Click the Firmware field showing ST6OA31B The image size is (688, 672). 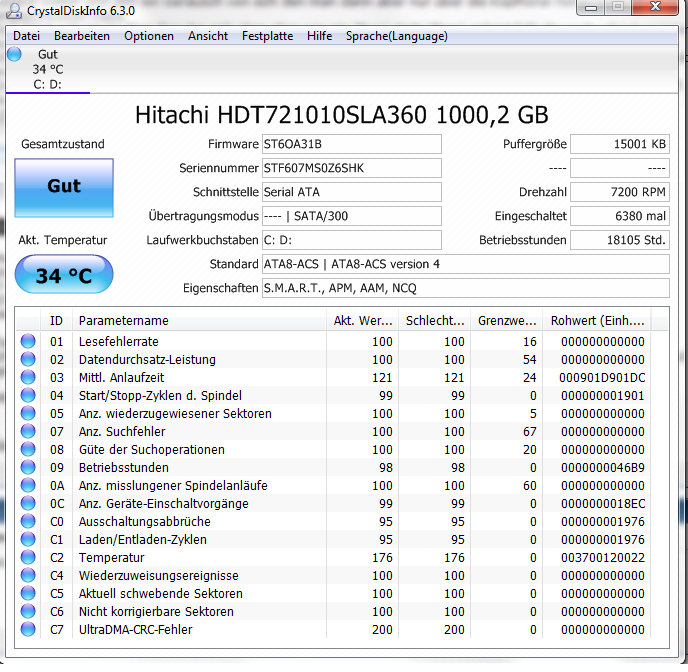[351, 144]
